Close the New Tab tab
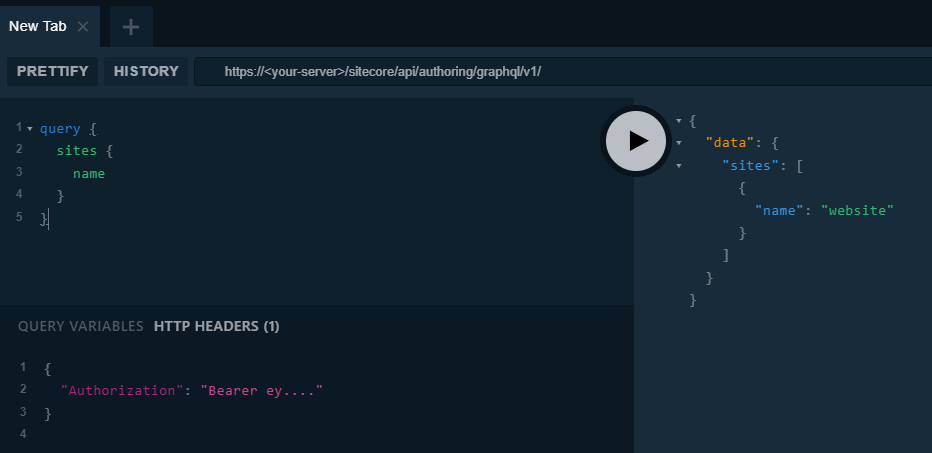The image size is (932, 453). 83,26
